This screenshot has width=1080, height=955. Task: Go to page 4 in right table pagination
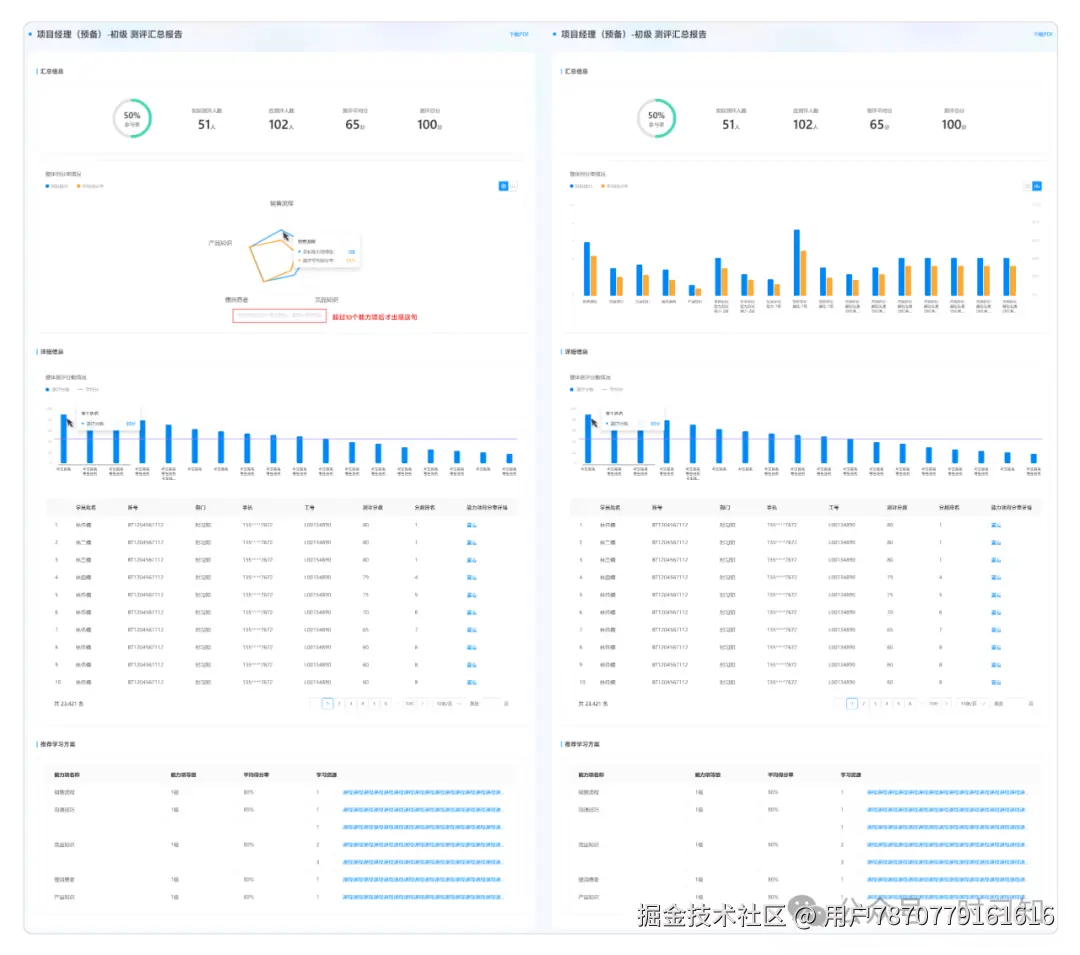[x=887, y=704]
